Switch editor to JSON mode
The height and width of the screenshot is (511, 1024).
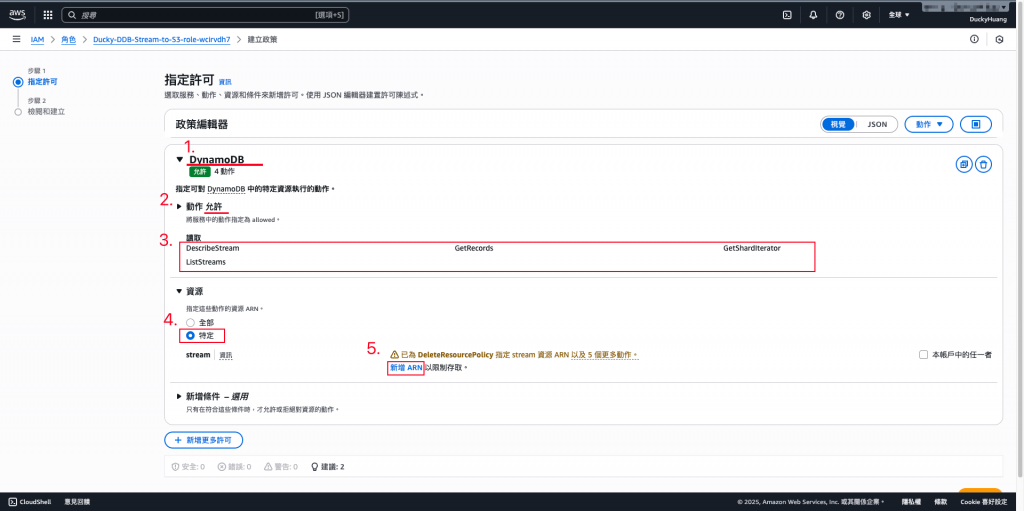click(x=877, y=124)
